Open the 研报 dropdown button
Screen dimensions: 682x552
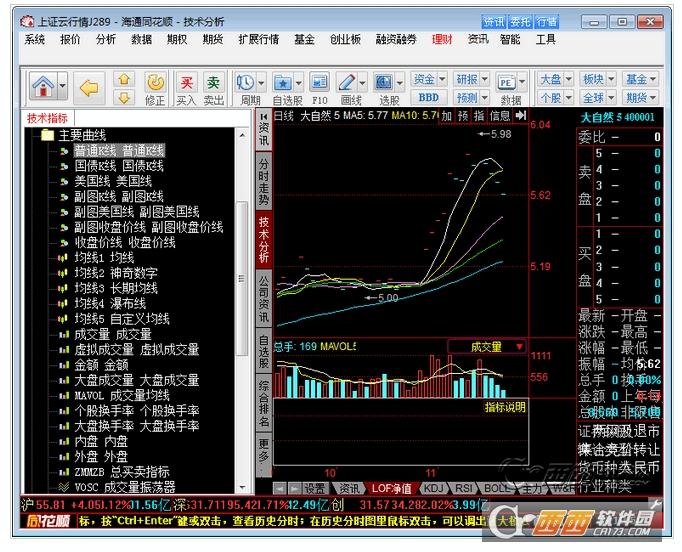pyautogui.click(x=471, y=79)
